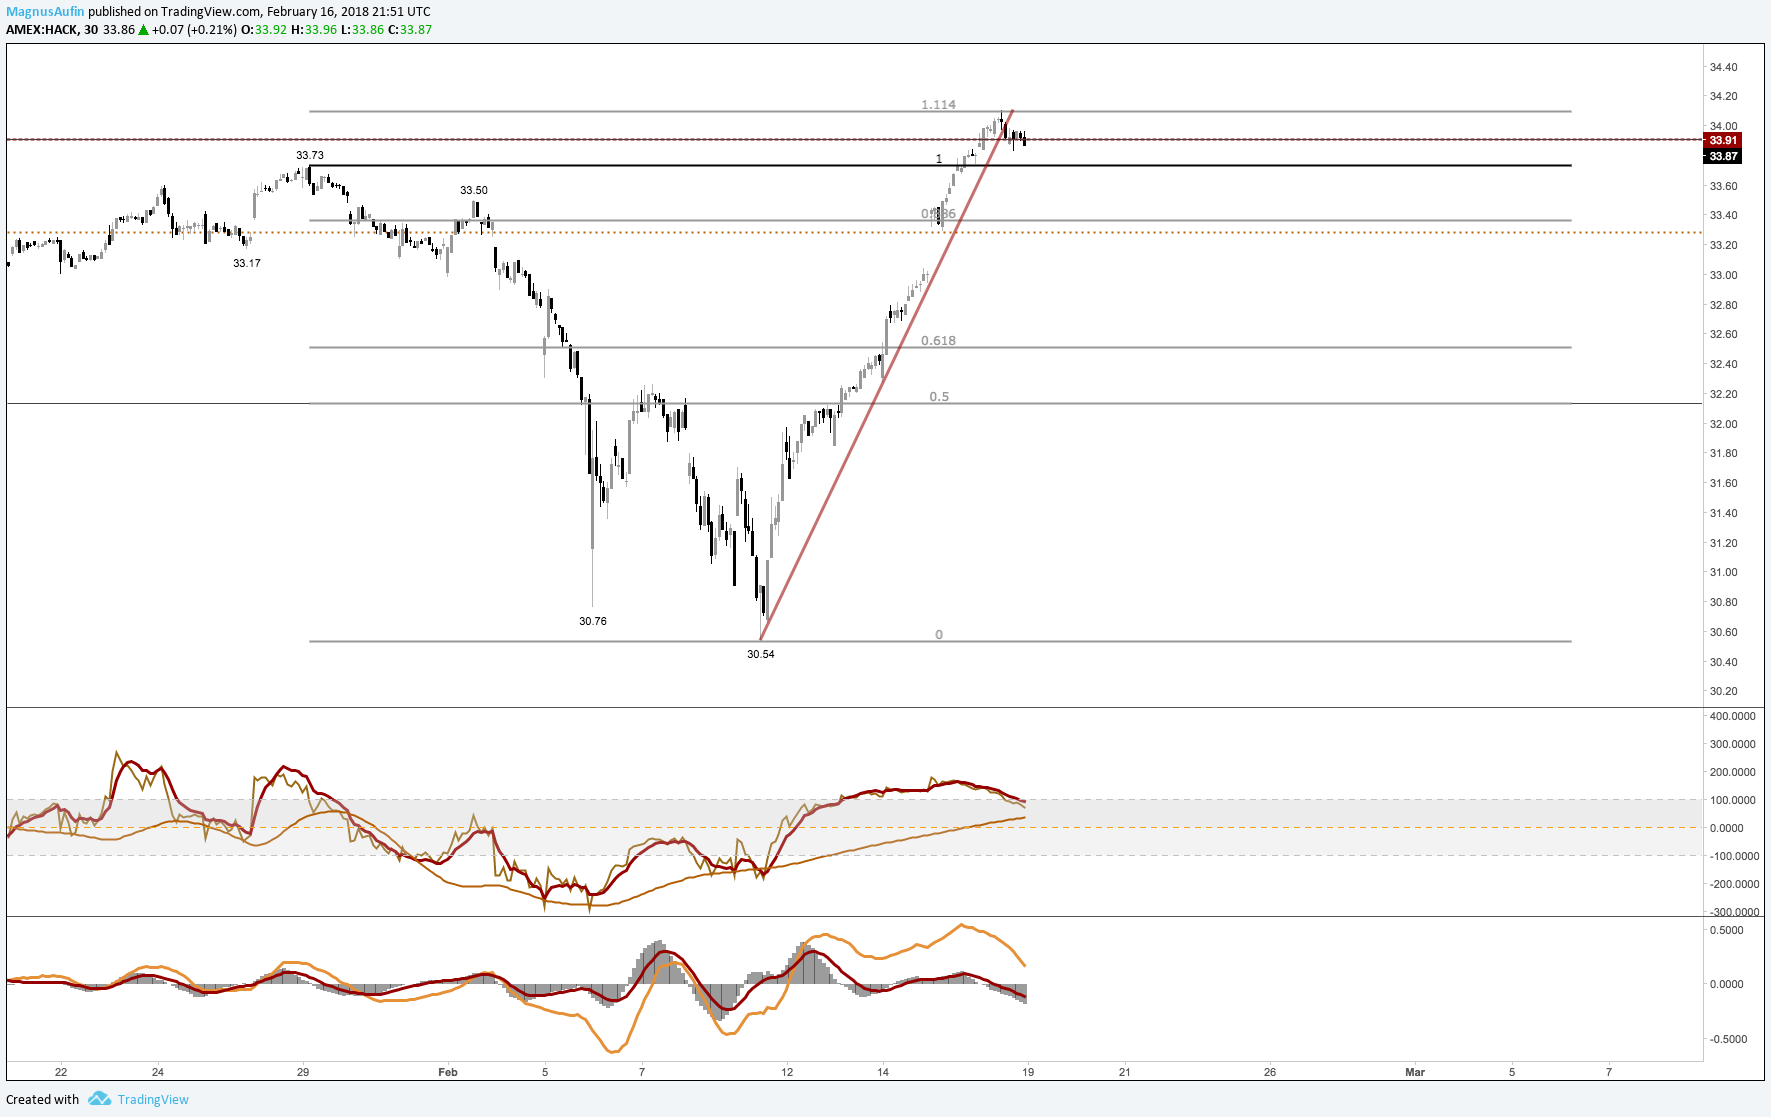1771x1117 pixels.
Task: Select the AMEX:HACK symbol label
Action: pyautogui.click(x=42, y=30)
